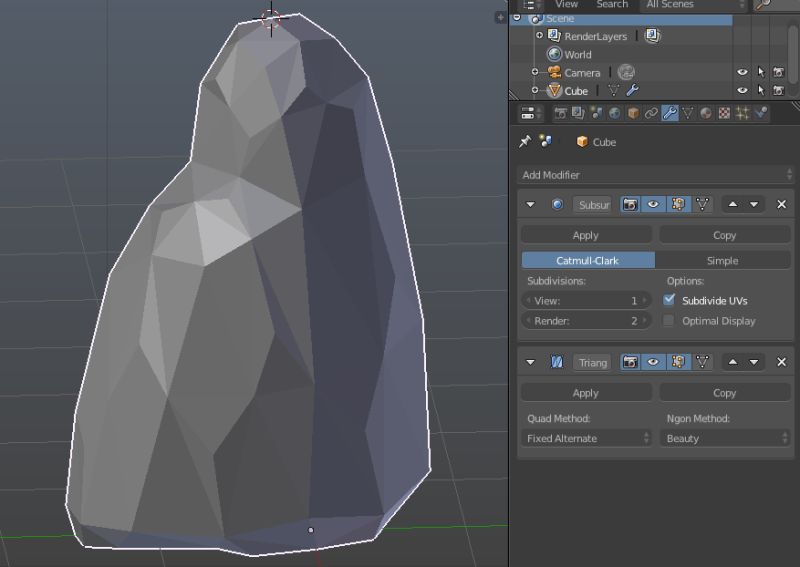
Task: Expand the Cube tree item
Action: (x=535, y=90)
